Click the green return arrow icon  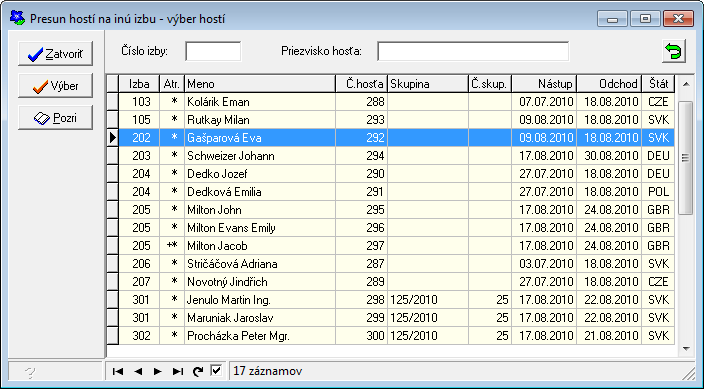tap(673, 51)
